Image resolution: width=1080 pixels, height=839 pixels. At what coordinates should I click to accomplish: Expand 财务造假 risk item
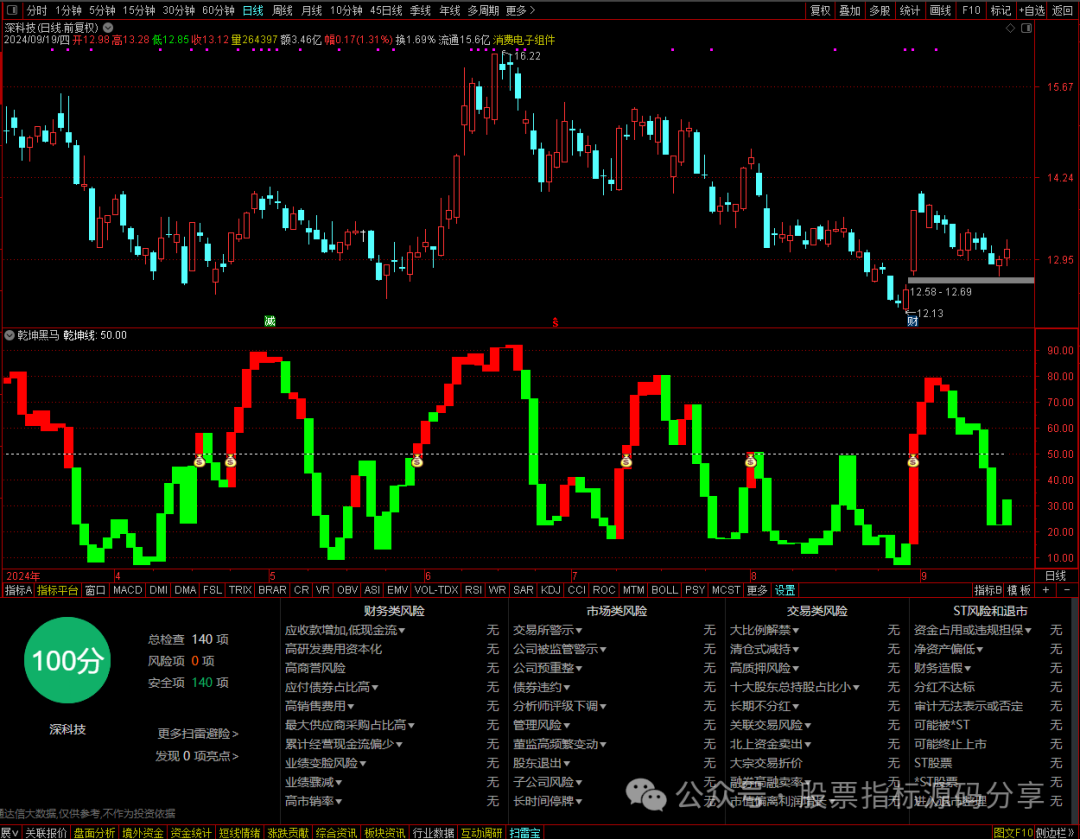[x=942, y=668]
